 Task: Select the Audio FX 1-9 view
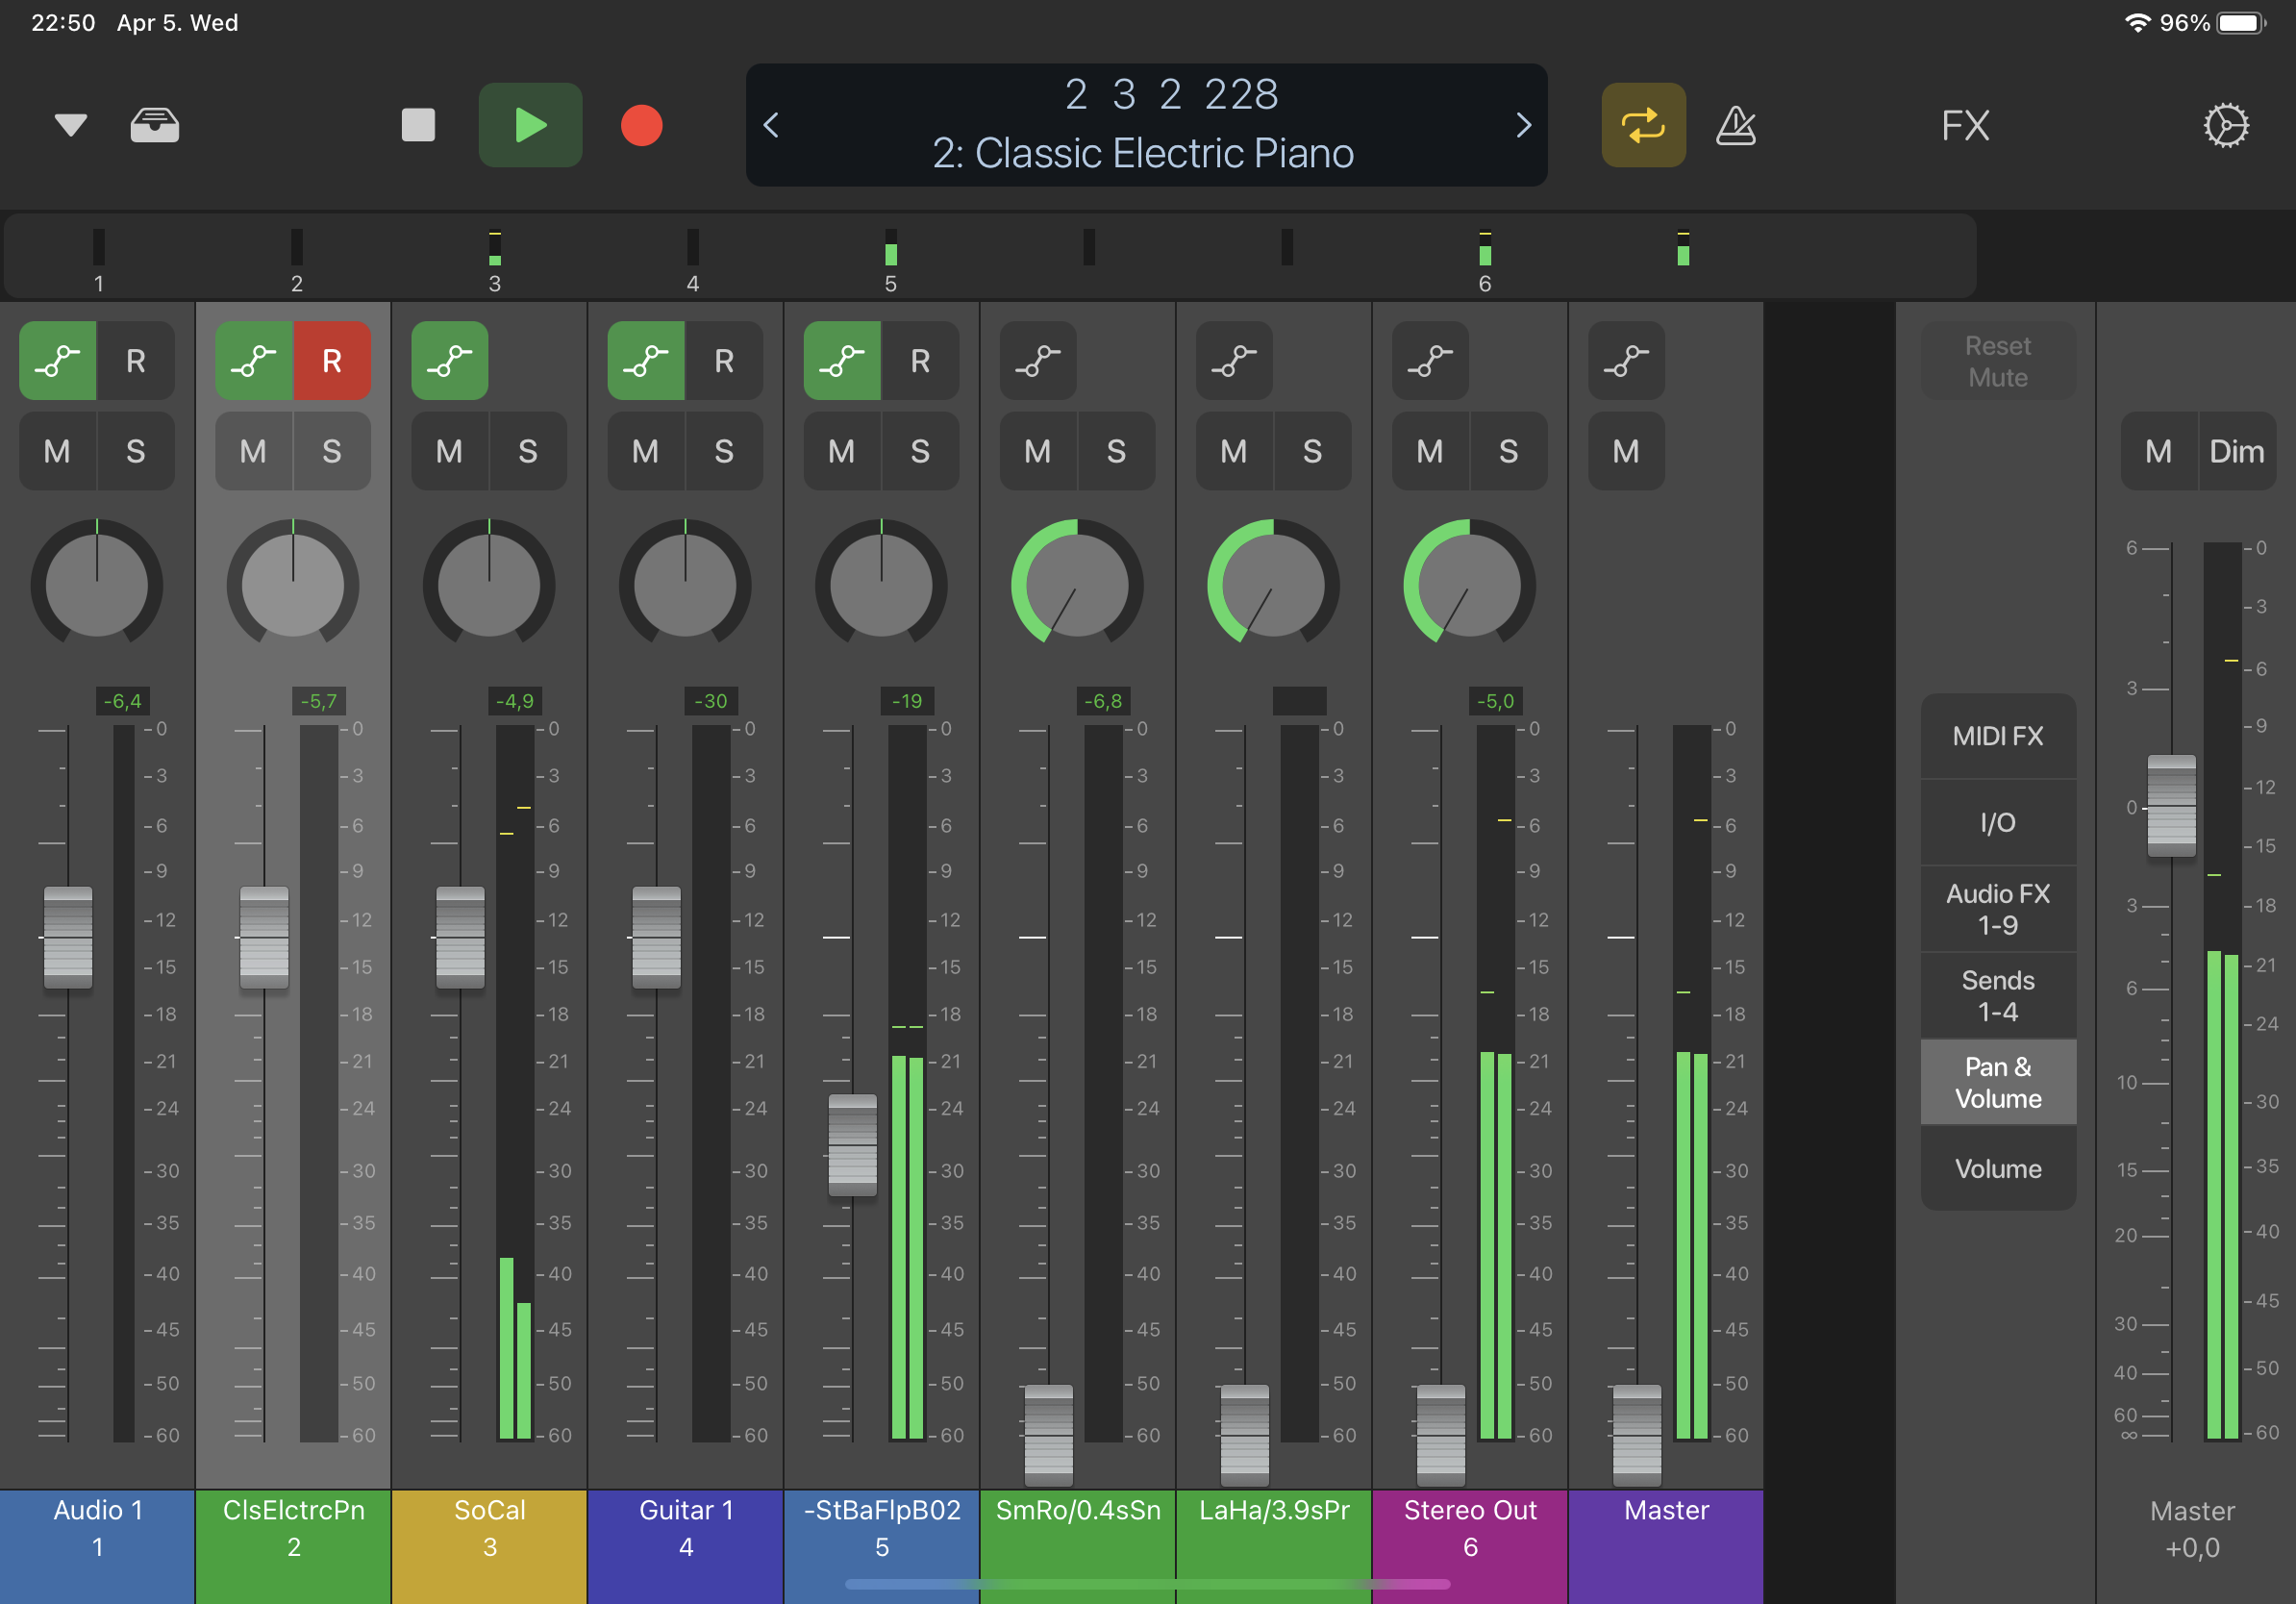point(1997,908)
